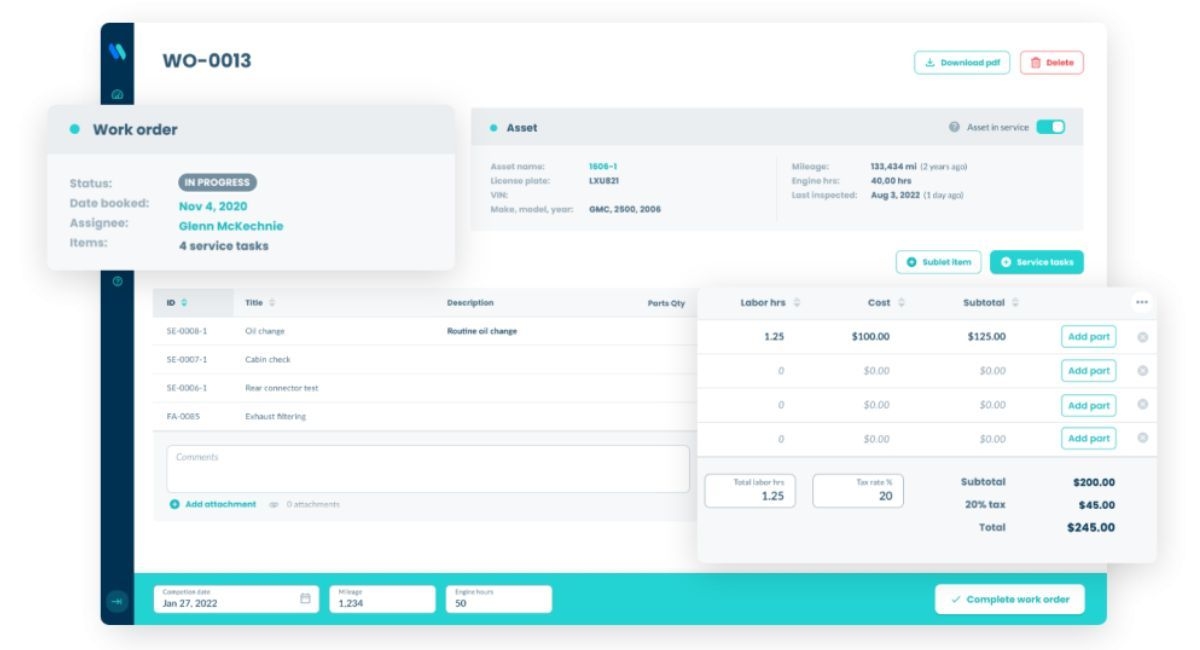This screenshot has height=650, width=1200.
Task: Click into the Comments text box
Action: pos(428,469)
